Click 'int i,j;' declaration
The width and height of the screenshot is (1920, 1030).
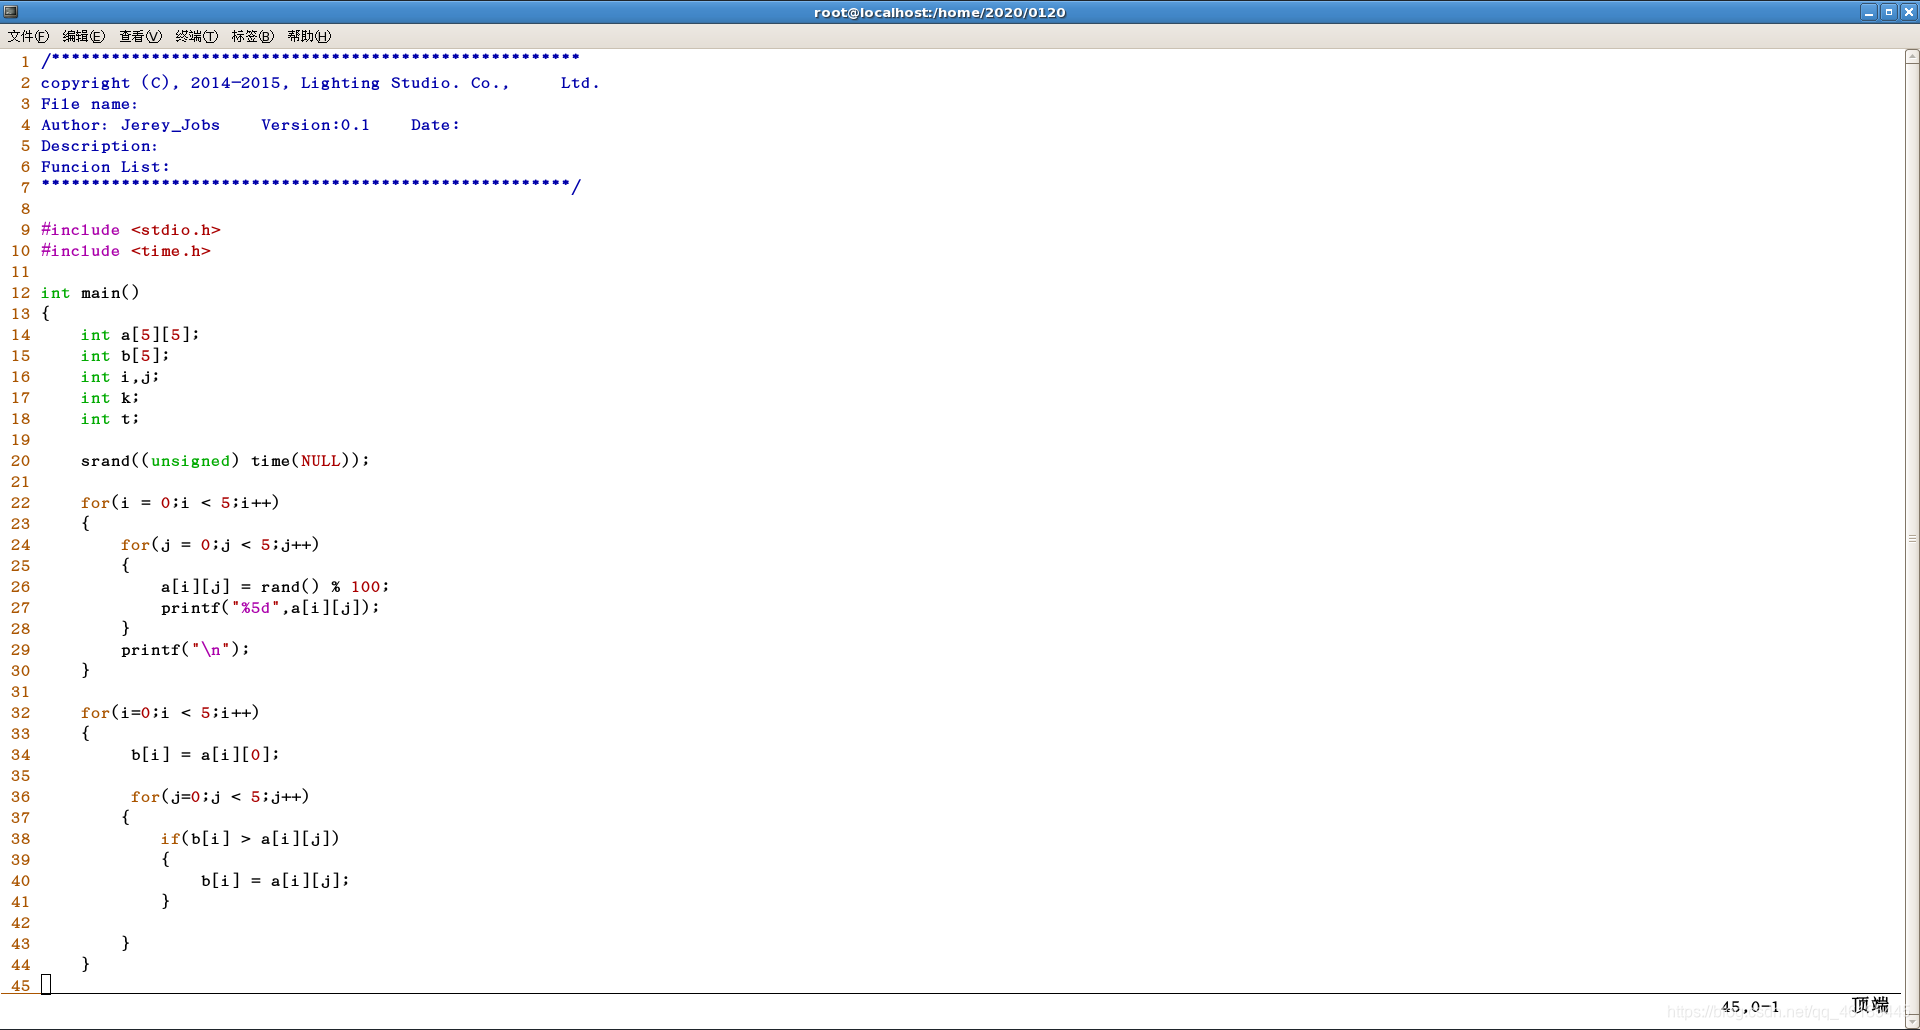click(x=120, y=377)
